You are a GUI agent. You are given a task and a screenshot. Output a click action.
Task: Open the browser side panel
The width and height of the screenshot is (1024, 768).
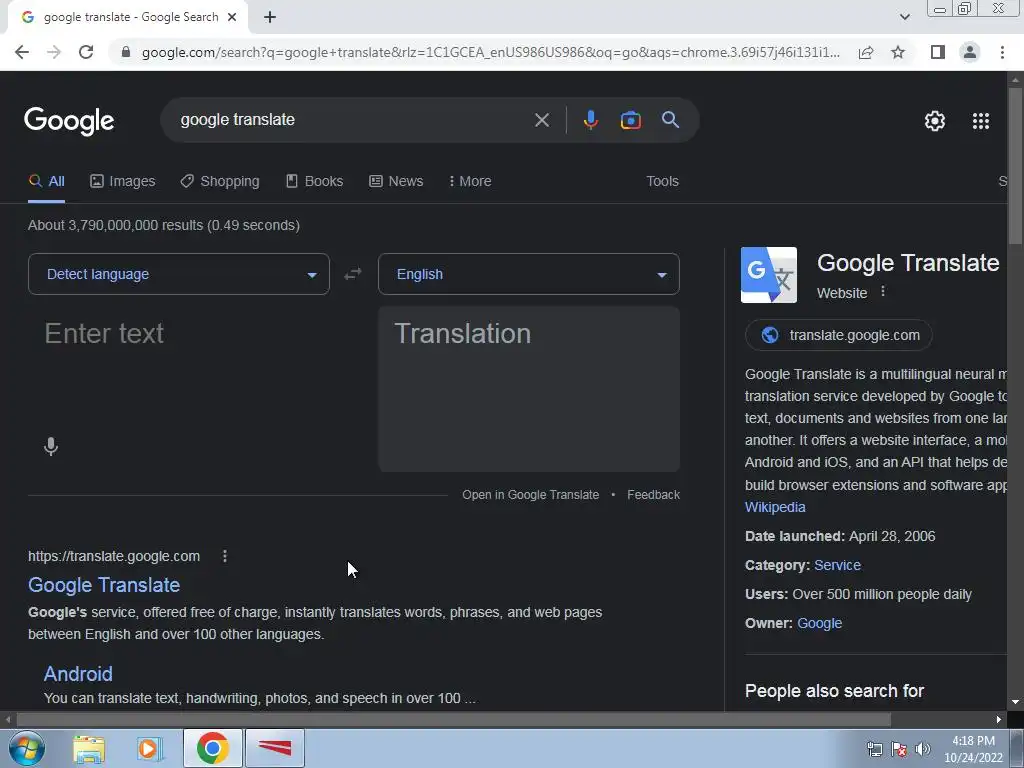(938, 52)
